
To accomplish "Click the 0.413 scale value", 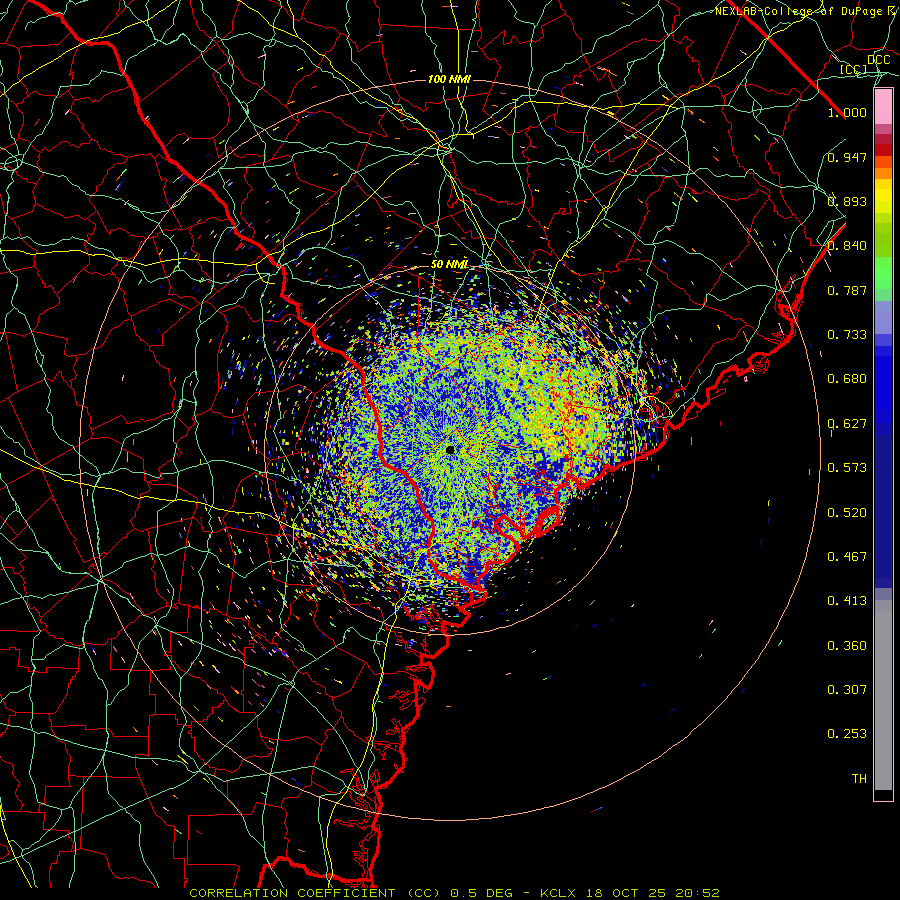I will click(x=847, y=601).
